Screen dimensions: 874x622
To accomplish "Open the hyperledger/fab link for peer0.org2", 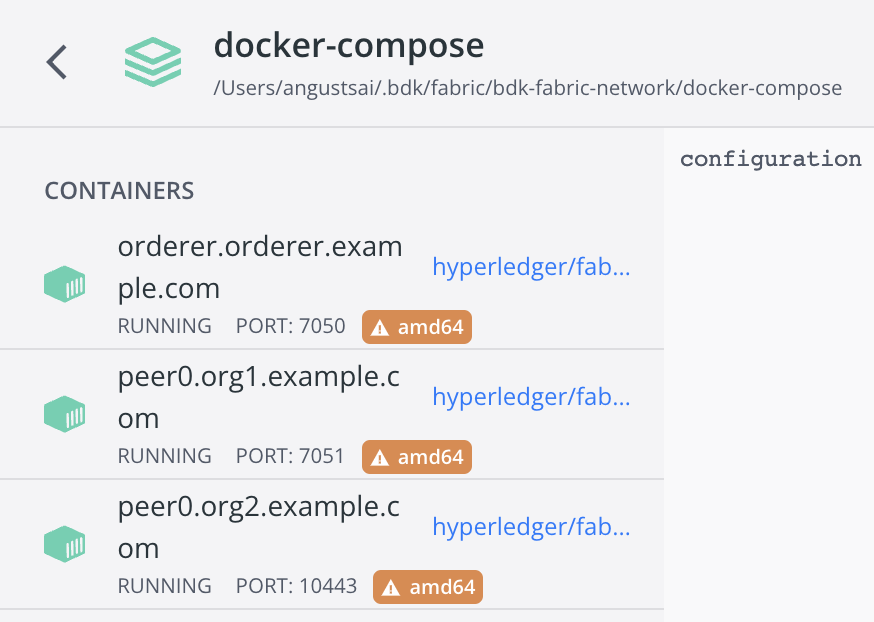I will (531, 527).
